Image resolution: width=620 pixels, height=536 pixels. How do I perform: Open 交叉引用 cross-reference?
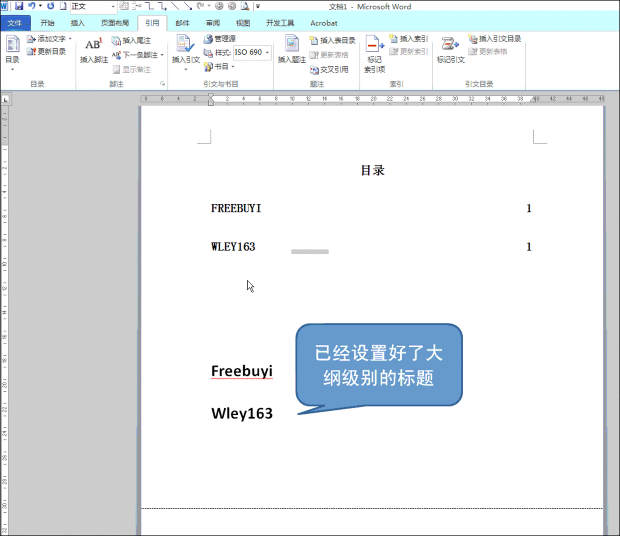click(329, 70)
